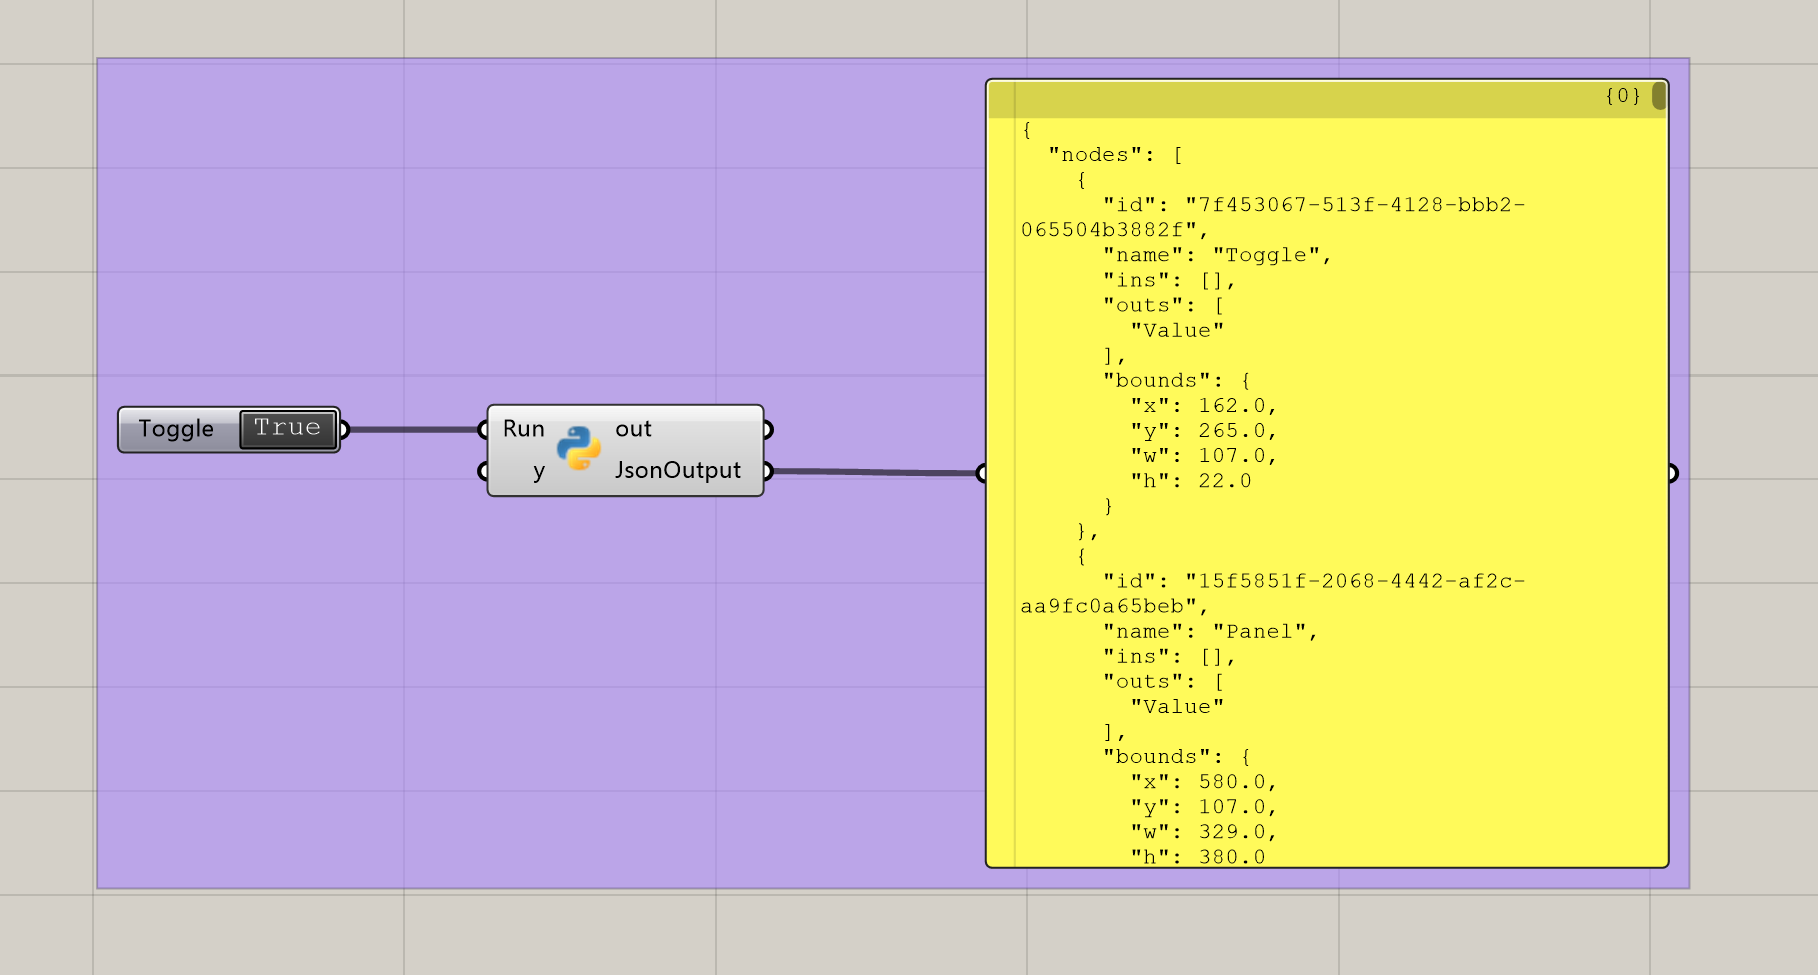The image size is (1818, 975).
Task: Click the Toggle output grip
Action: point(343,430)
